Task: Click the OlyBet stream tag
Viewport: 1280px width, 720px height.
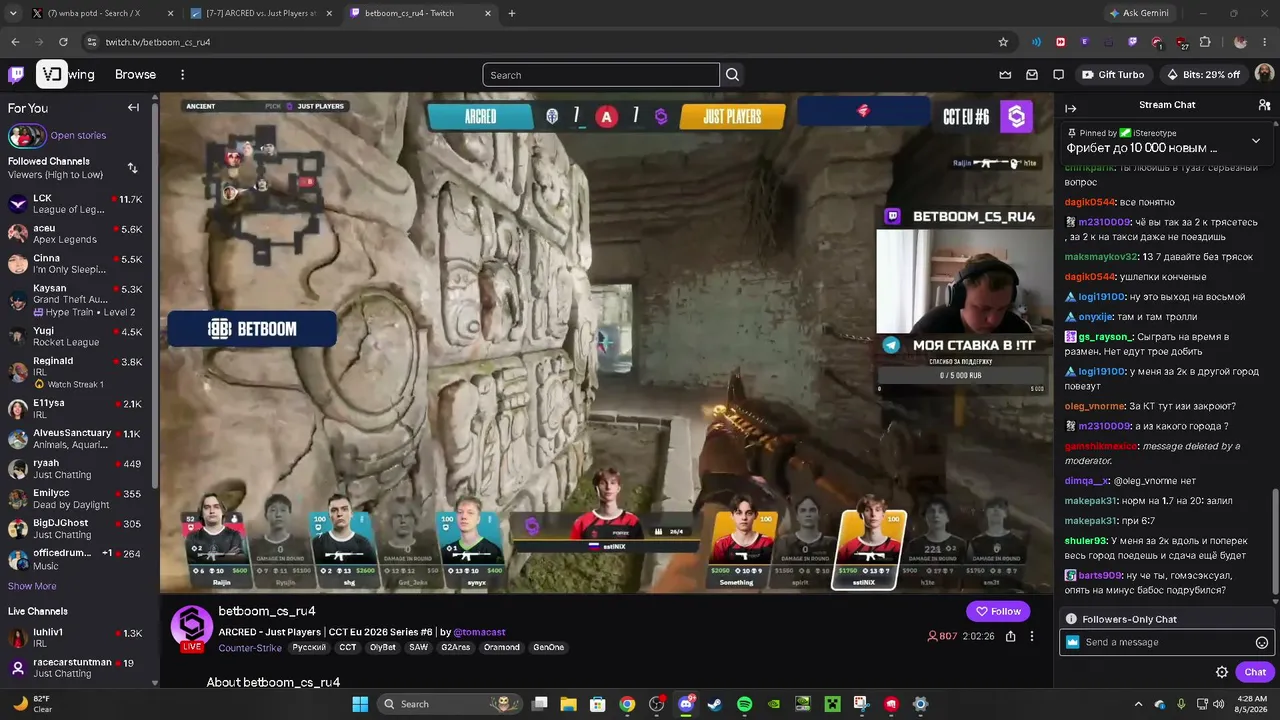Action: point(382,648)
